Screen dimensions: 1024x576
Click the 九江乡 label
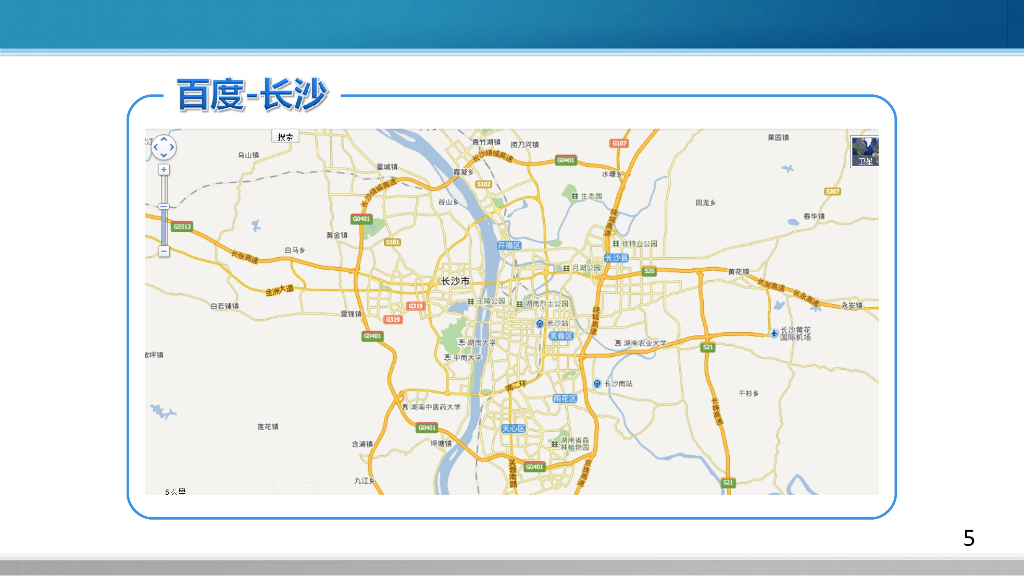coord(364,481)
